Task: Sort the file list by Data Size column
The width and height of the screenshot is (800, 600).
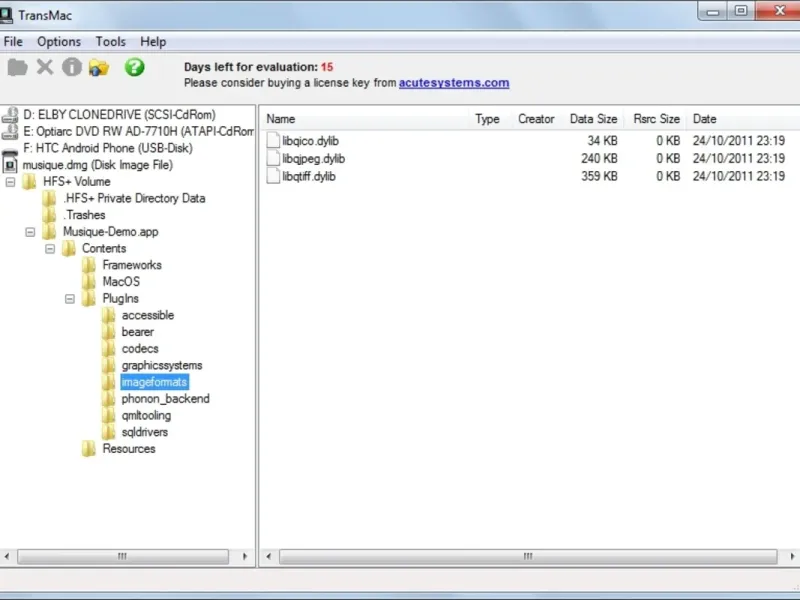Action: pyautogui.click(x=593, y=119)
